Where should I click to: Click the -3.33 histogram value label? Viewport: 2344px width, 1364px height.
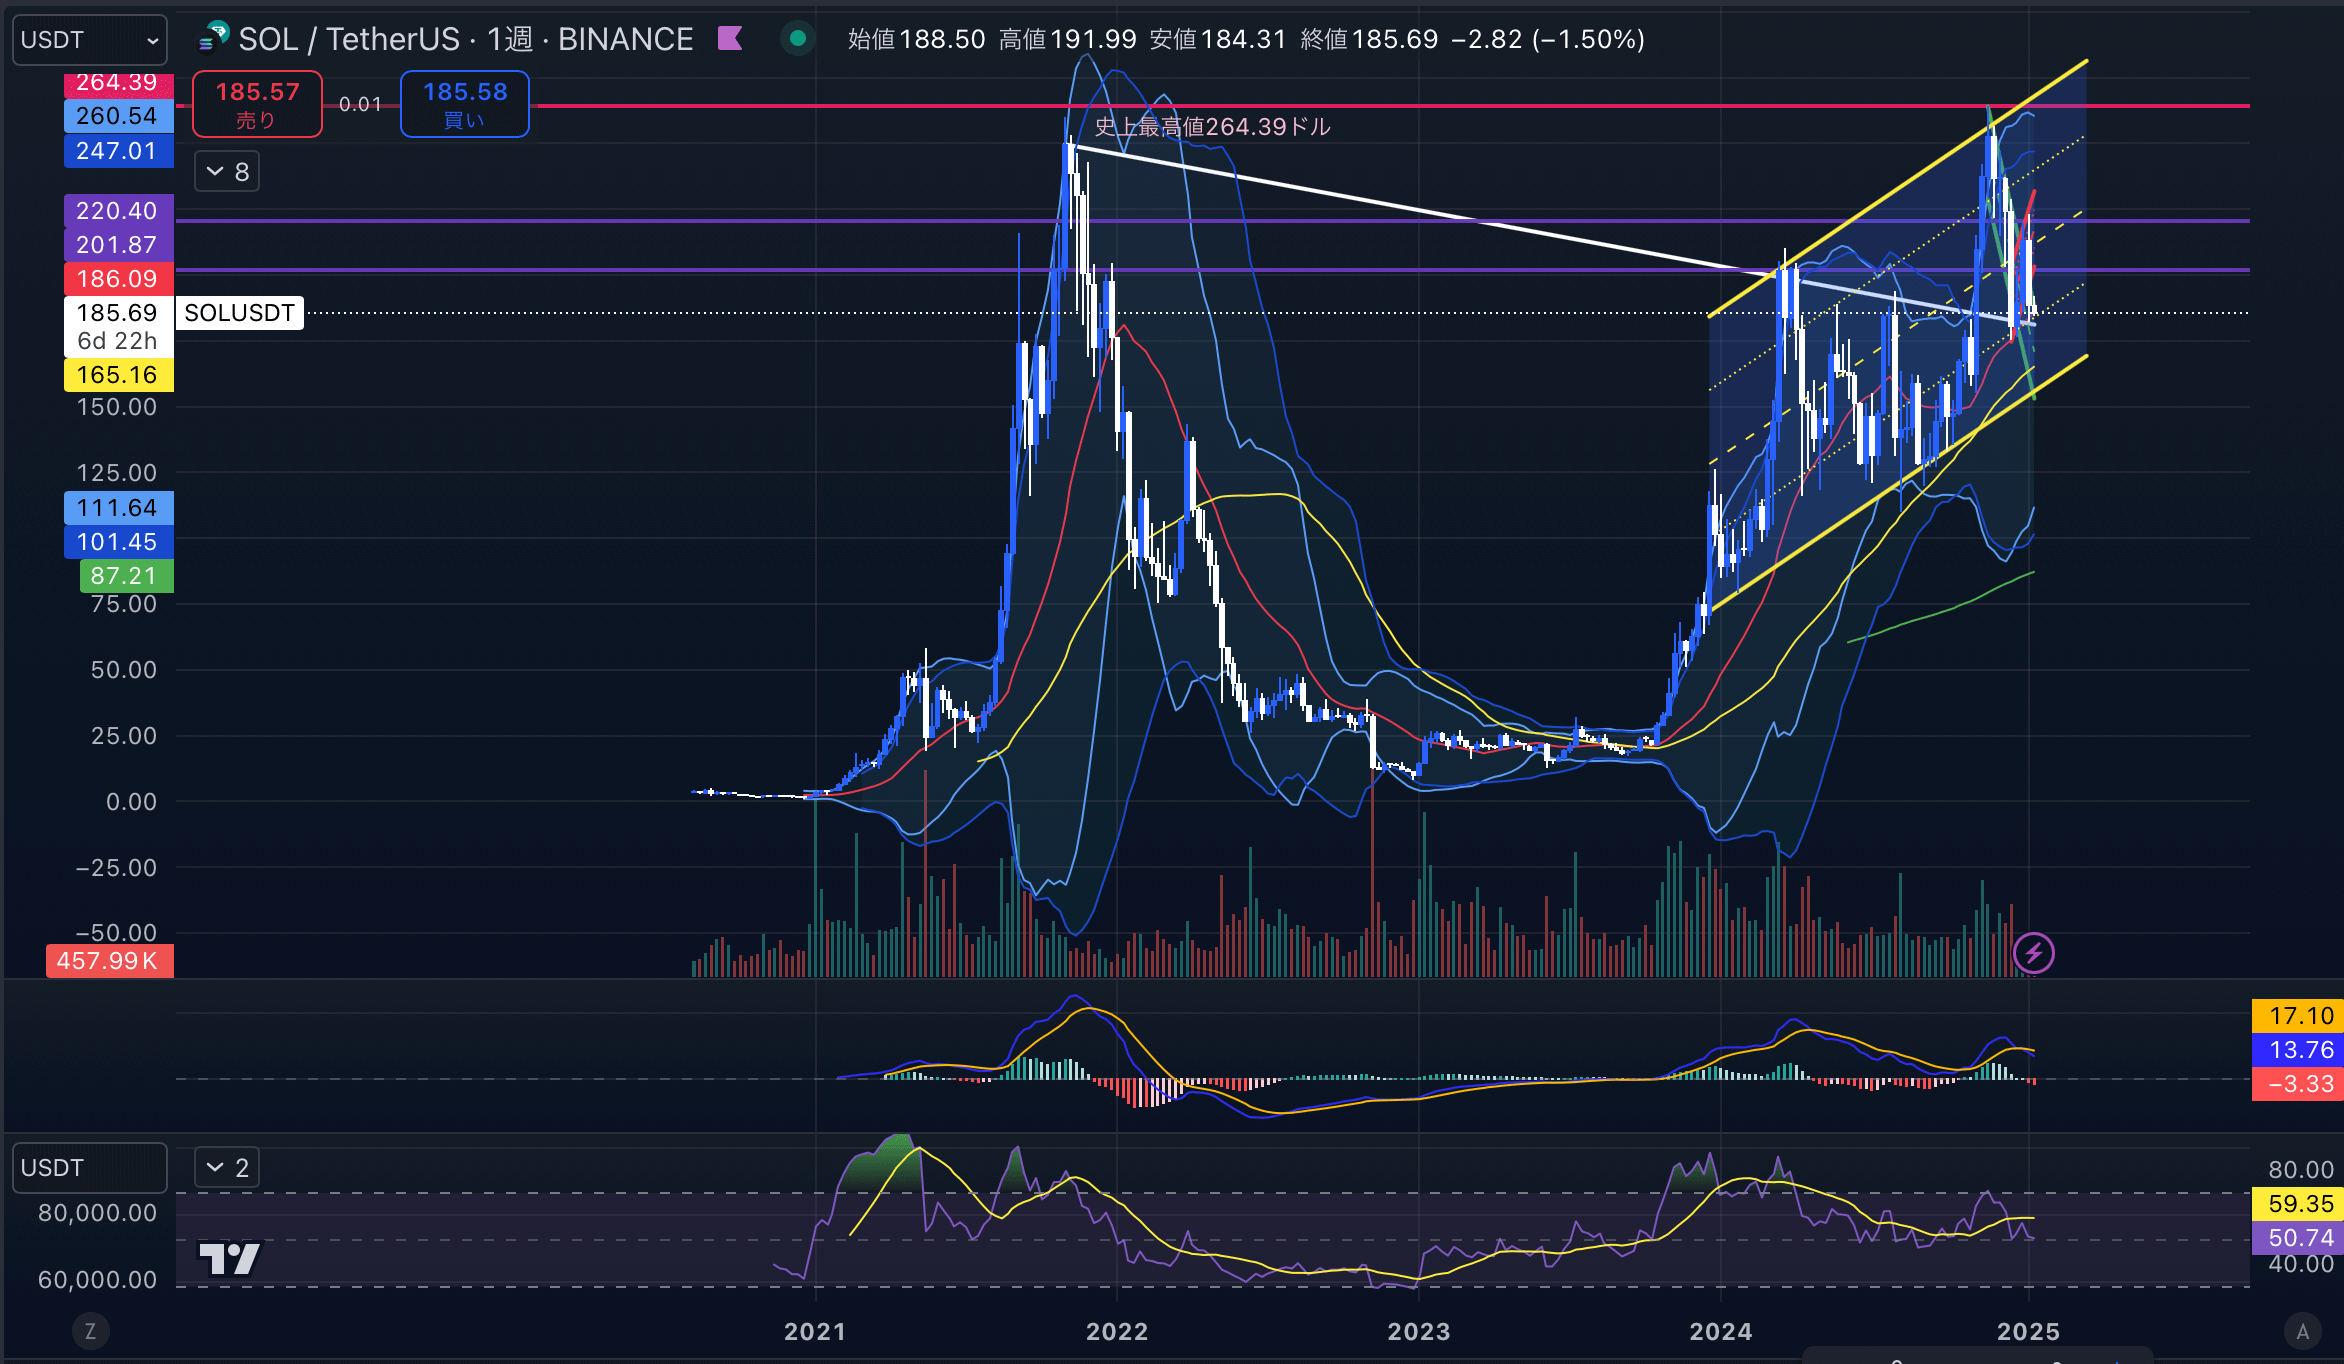coord(2298,1084)
